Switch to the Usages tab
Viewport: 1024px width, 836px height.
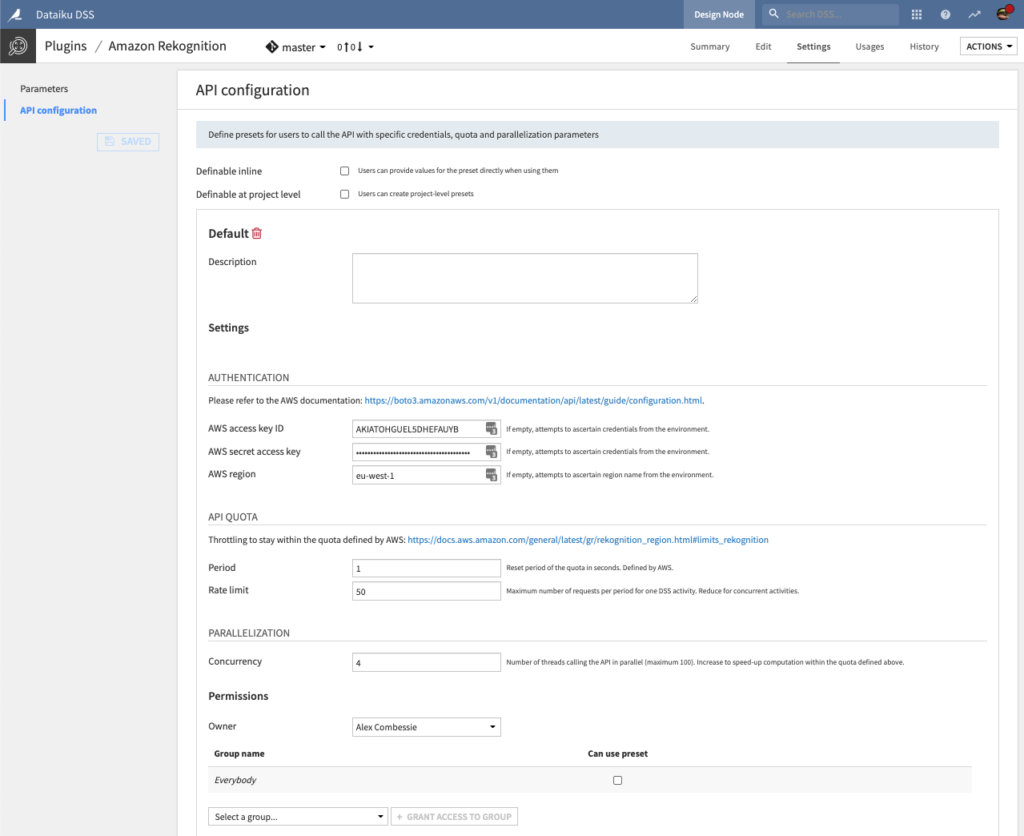coord(869,47)
